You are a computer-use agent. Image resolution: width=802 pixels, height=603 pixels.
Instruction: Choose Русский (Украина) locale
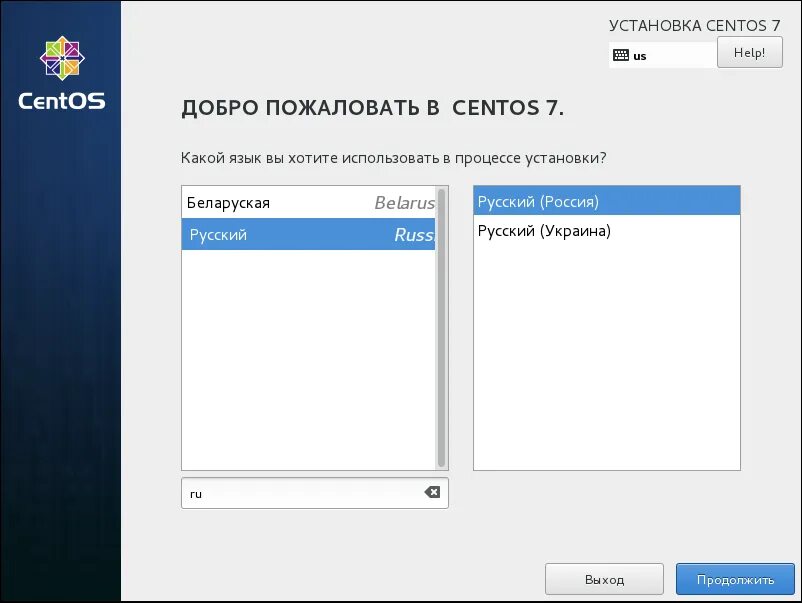[x=607, y=231]
